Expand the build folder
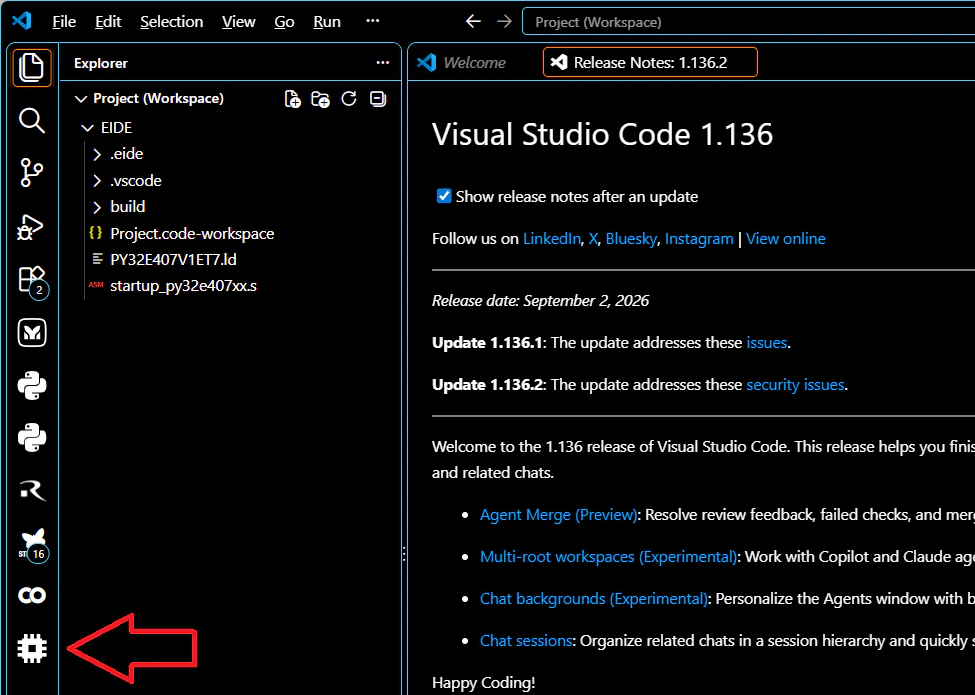Viewport: 975px width, 695px height. [x=97, y=207]
